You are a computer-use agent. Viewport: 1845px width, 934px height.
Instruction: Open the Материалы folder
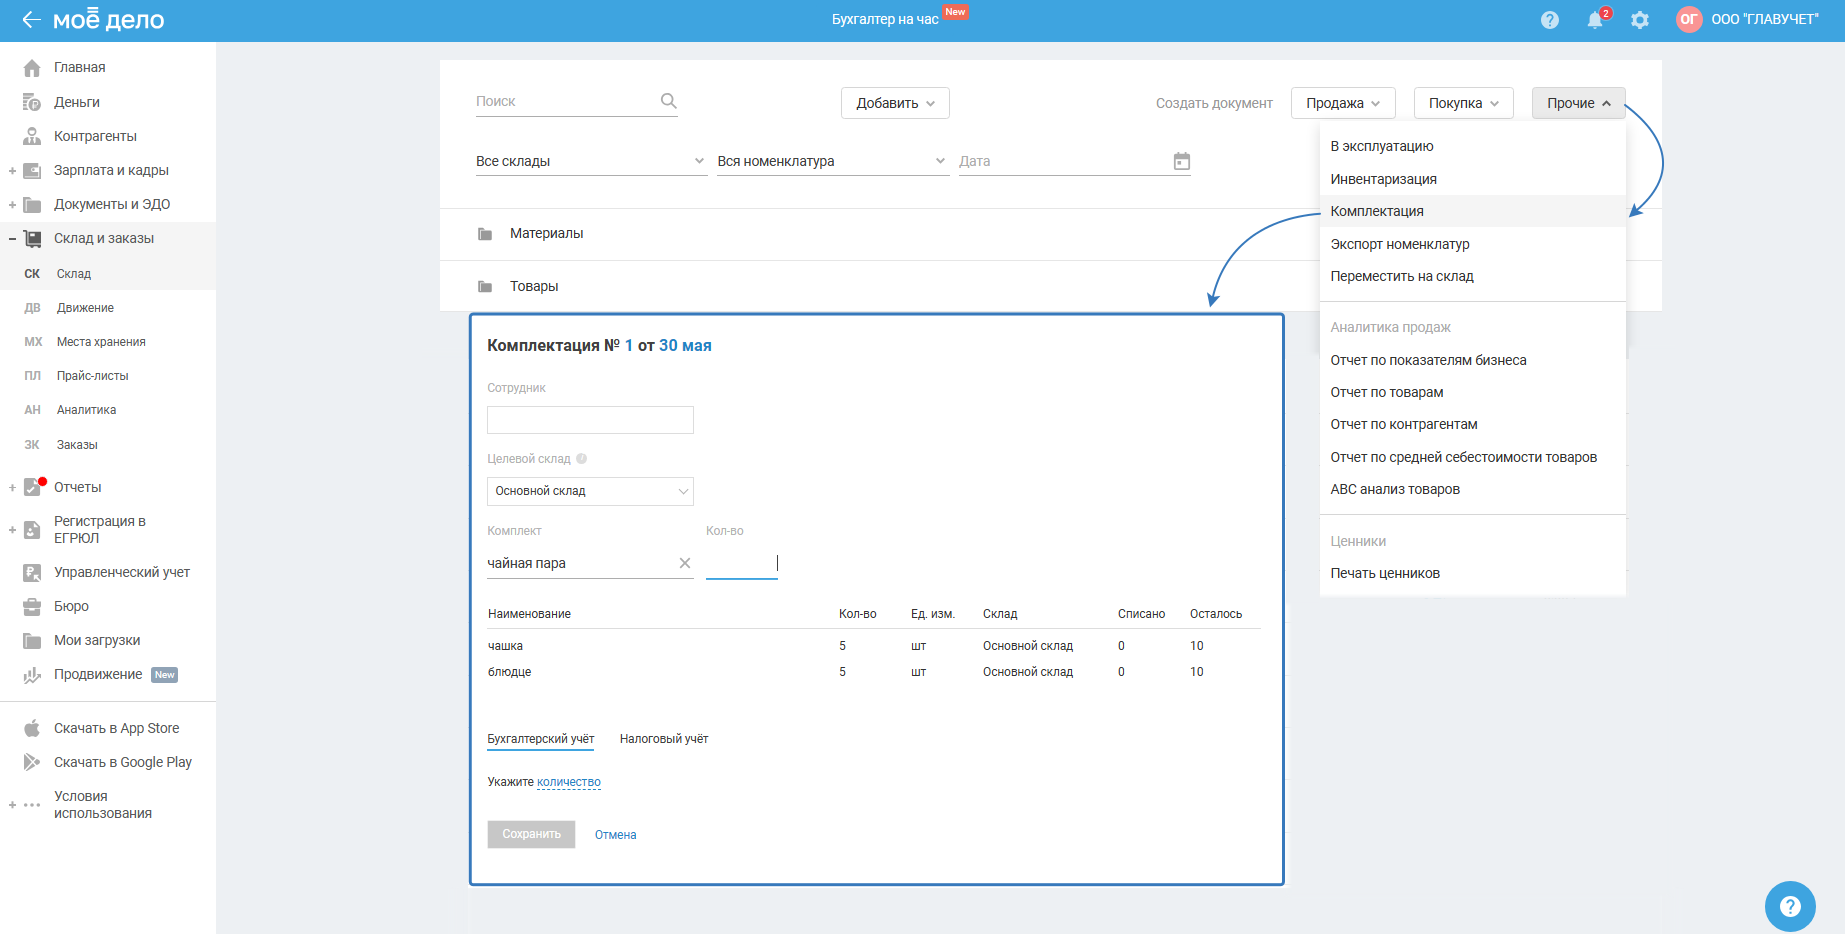point(546,234)
